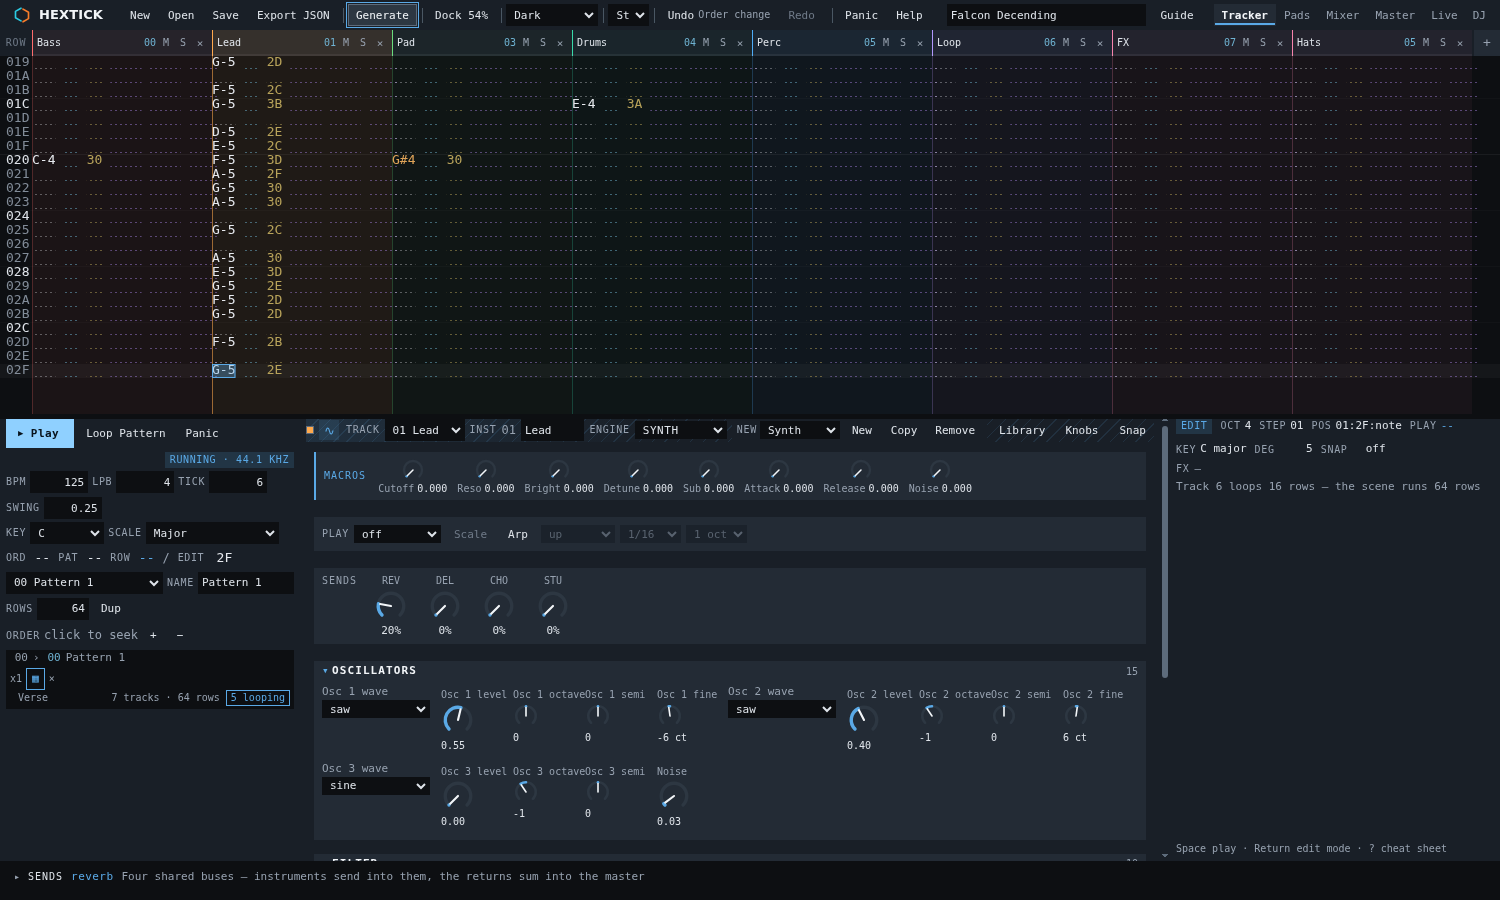Click the waveform icon beside TRACK label
Screen dimensions: 1500x900
coord(329,430)
